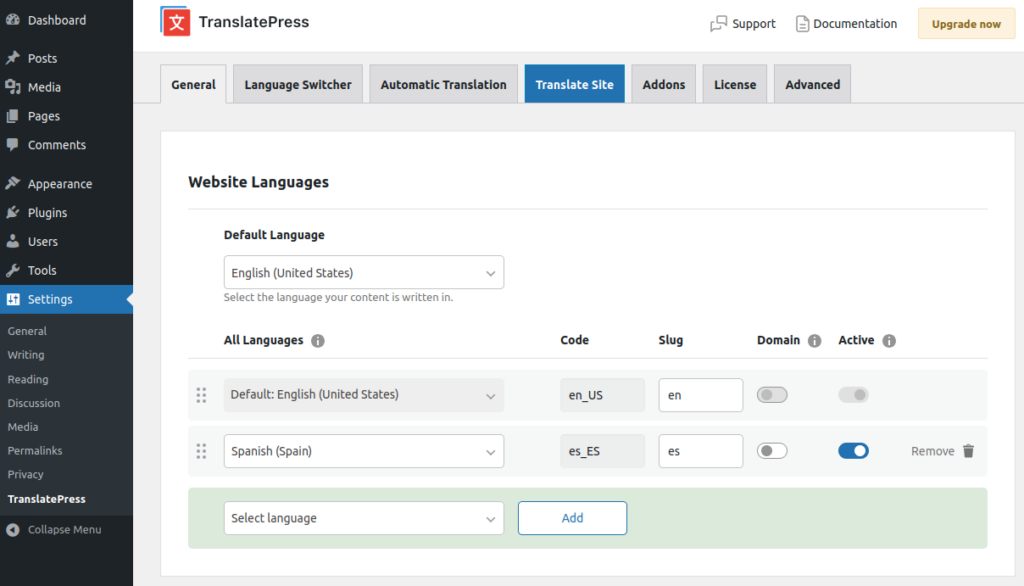
Task: Open the Default Language dropdown
Action: [363, 273]
